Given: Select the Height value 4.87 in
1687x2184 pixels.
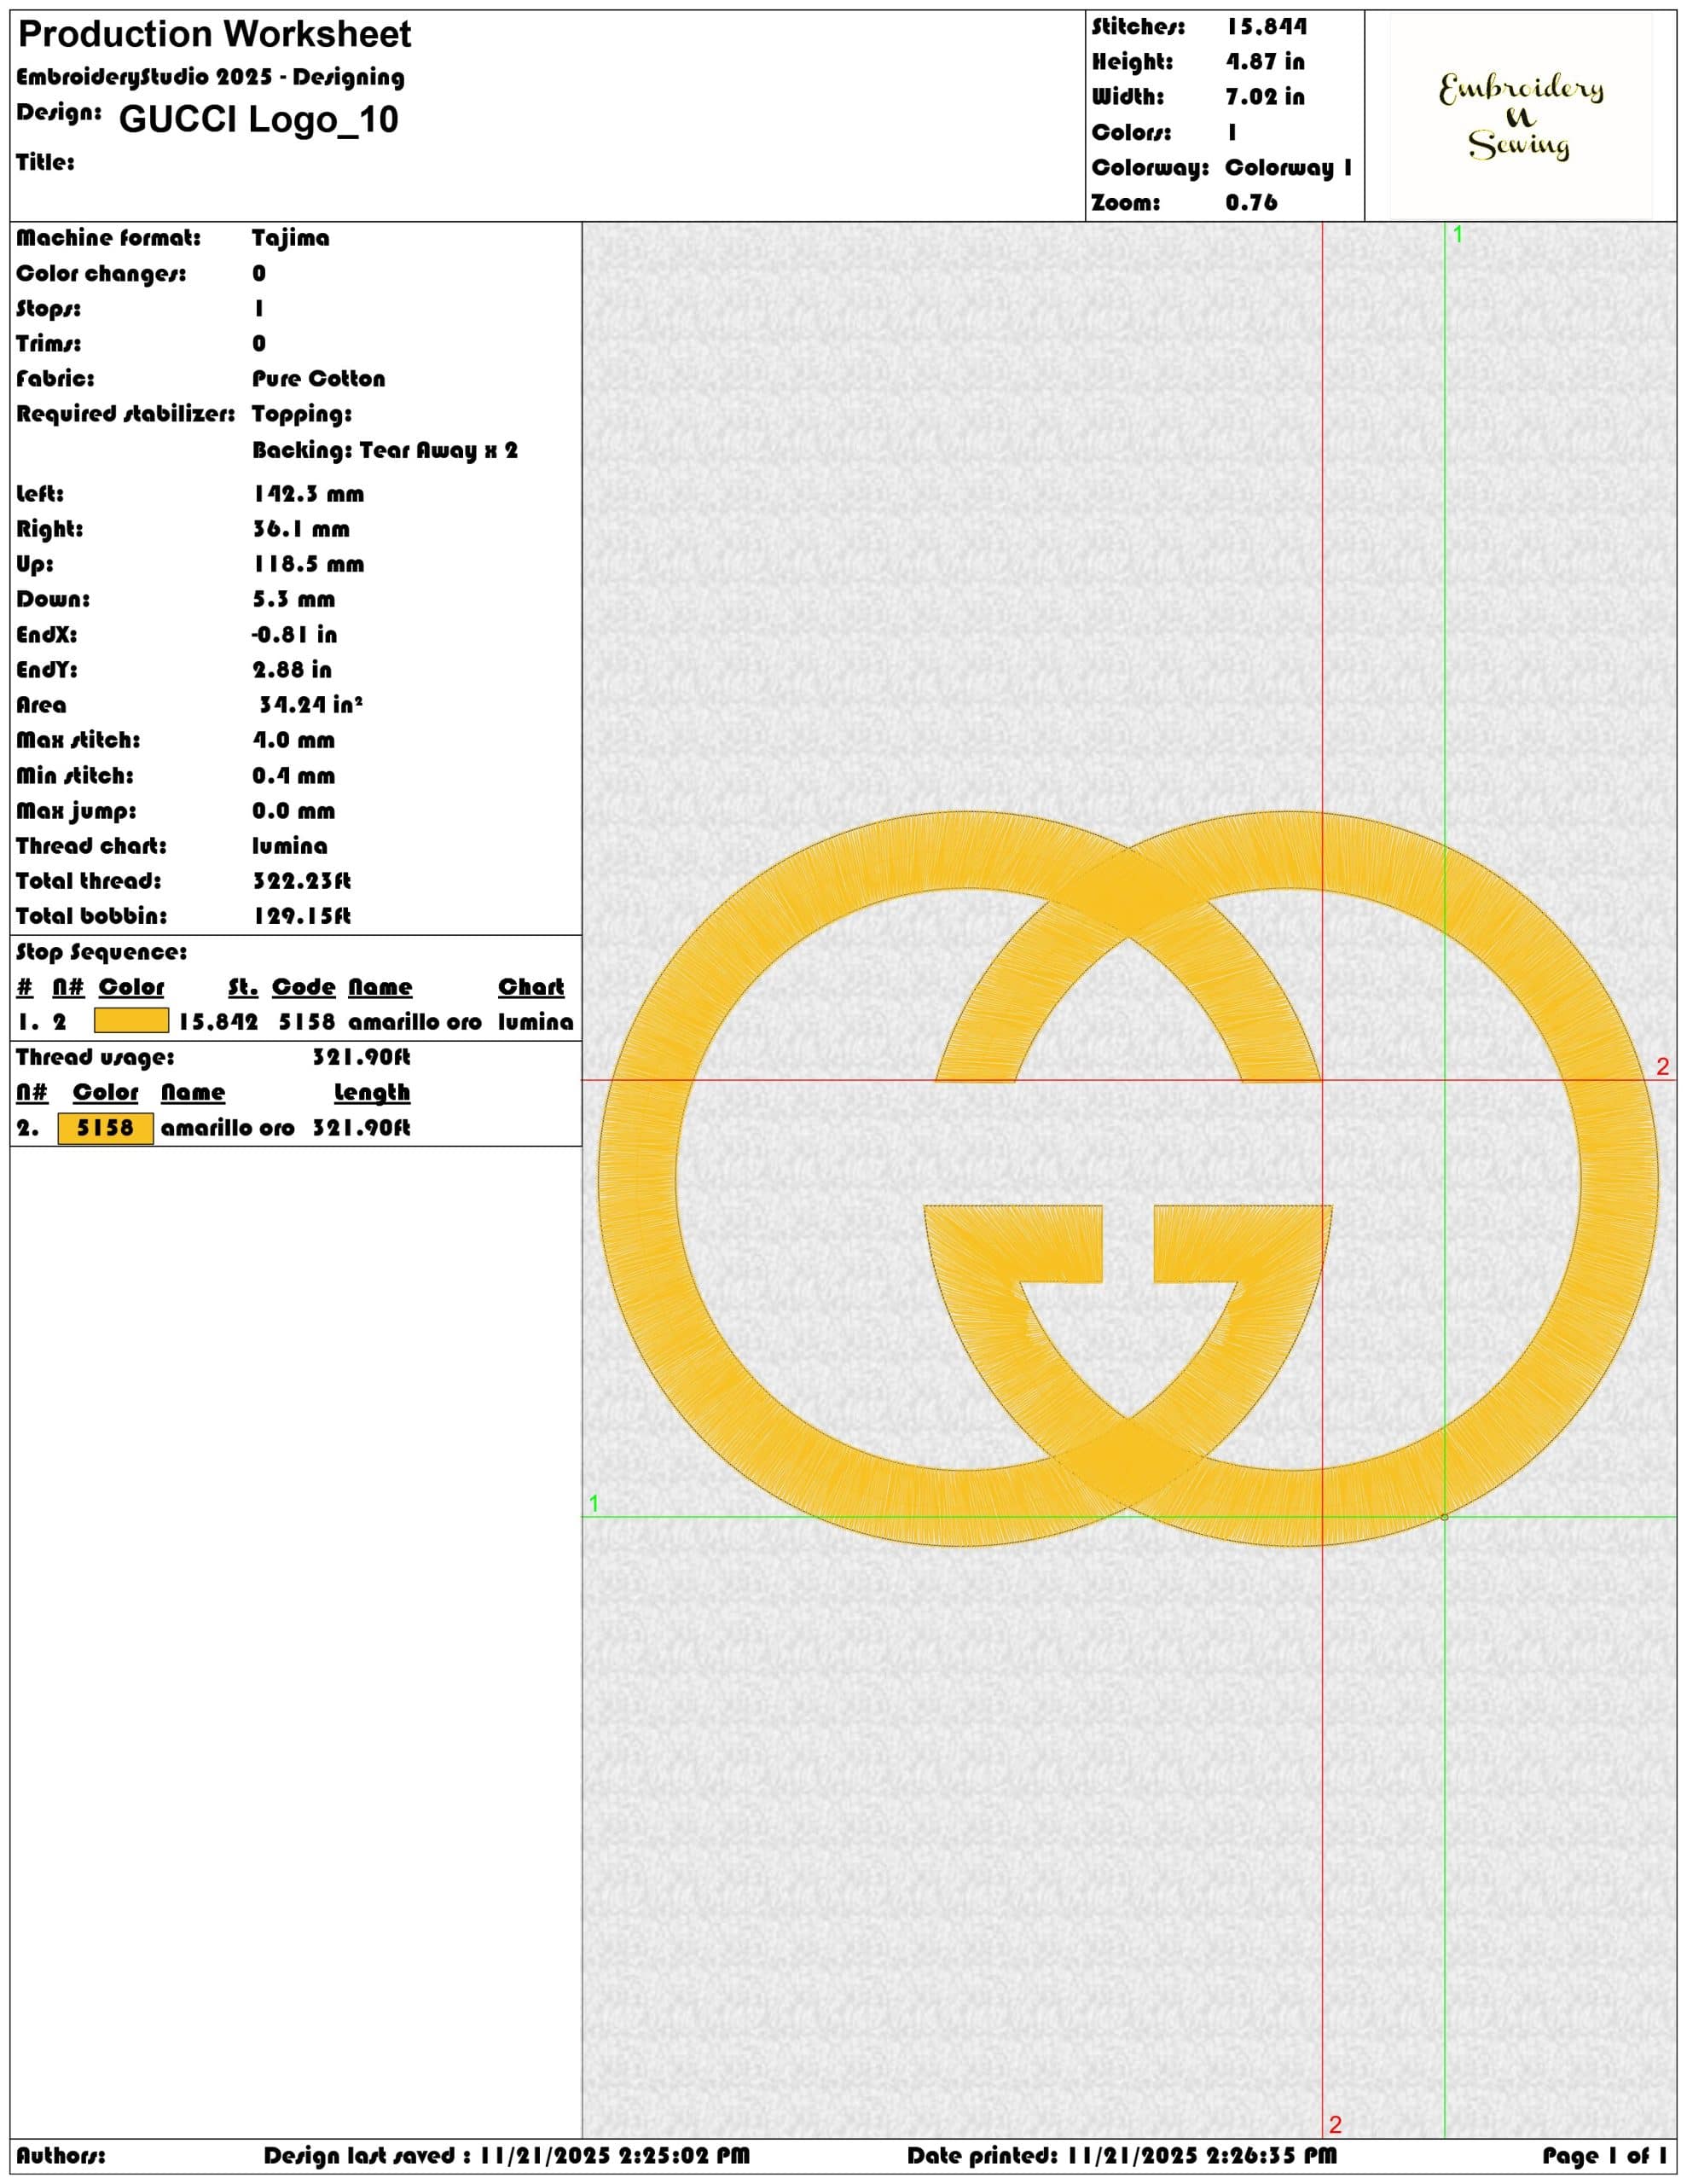Looking at the screenshot, I should click(1265, 62).
